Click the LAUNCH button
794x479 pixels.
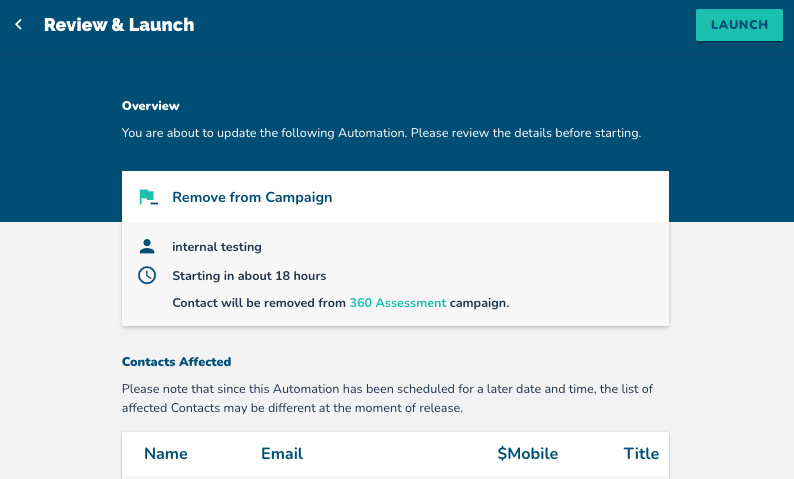739,25
